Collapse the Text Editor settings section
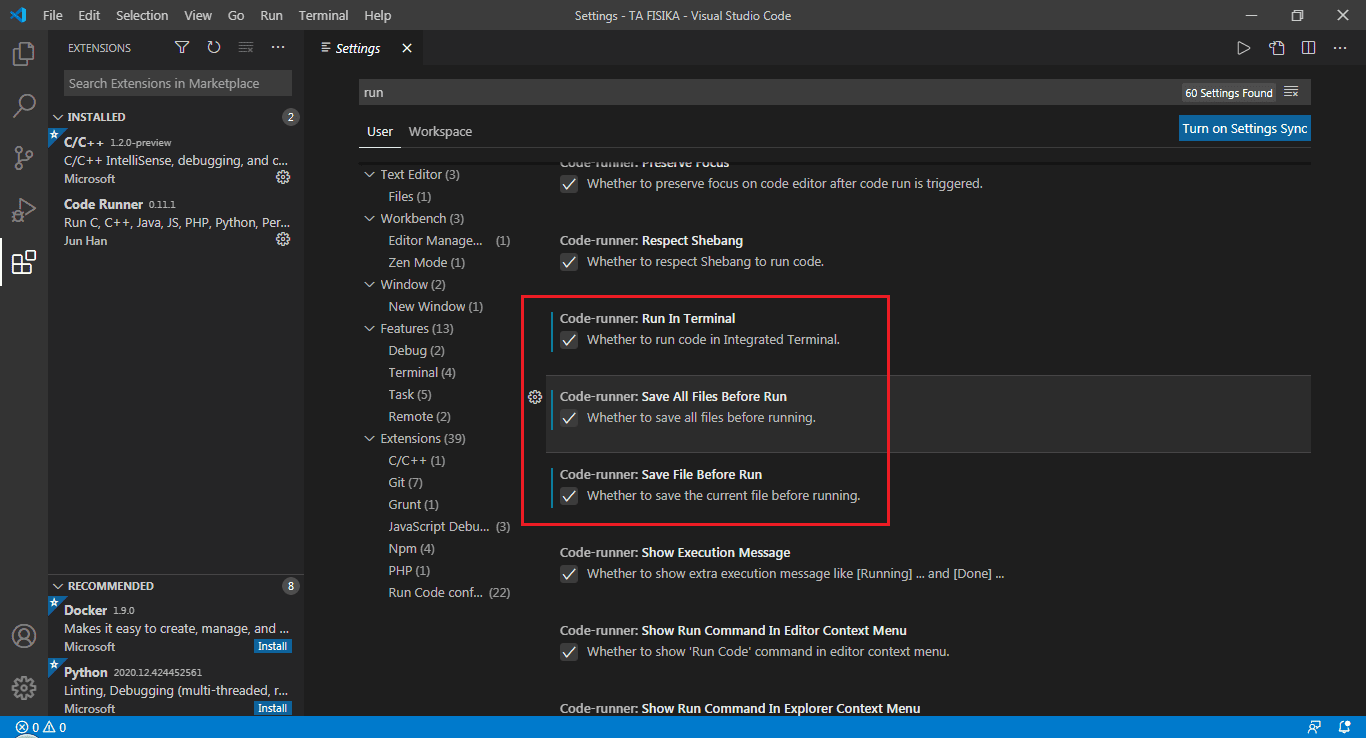 point(369,173)
